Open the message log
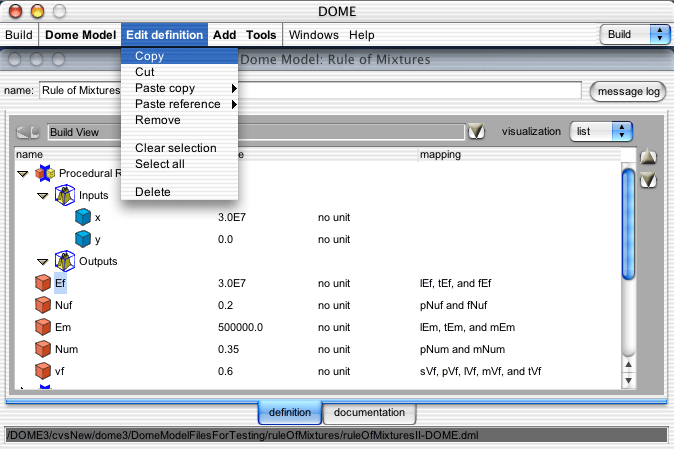 tap(628, 91)
